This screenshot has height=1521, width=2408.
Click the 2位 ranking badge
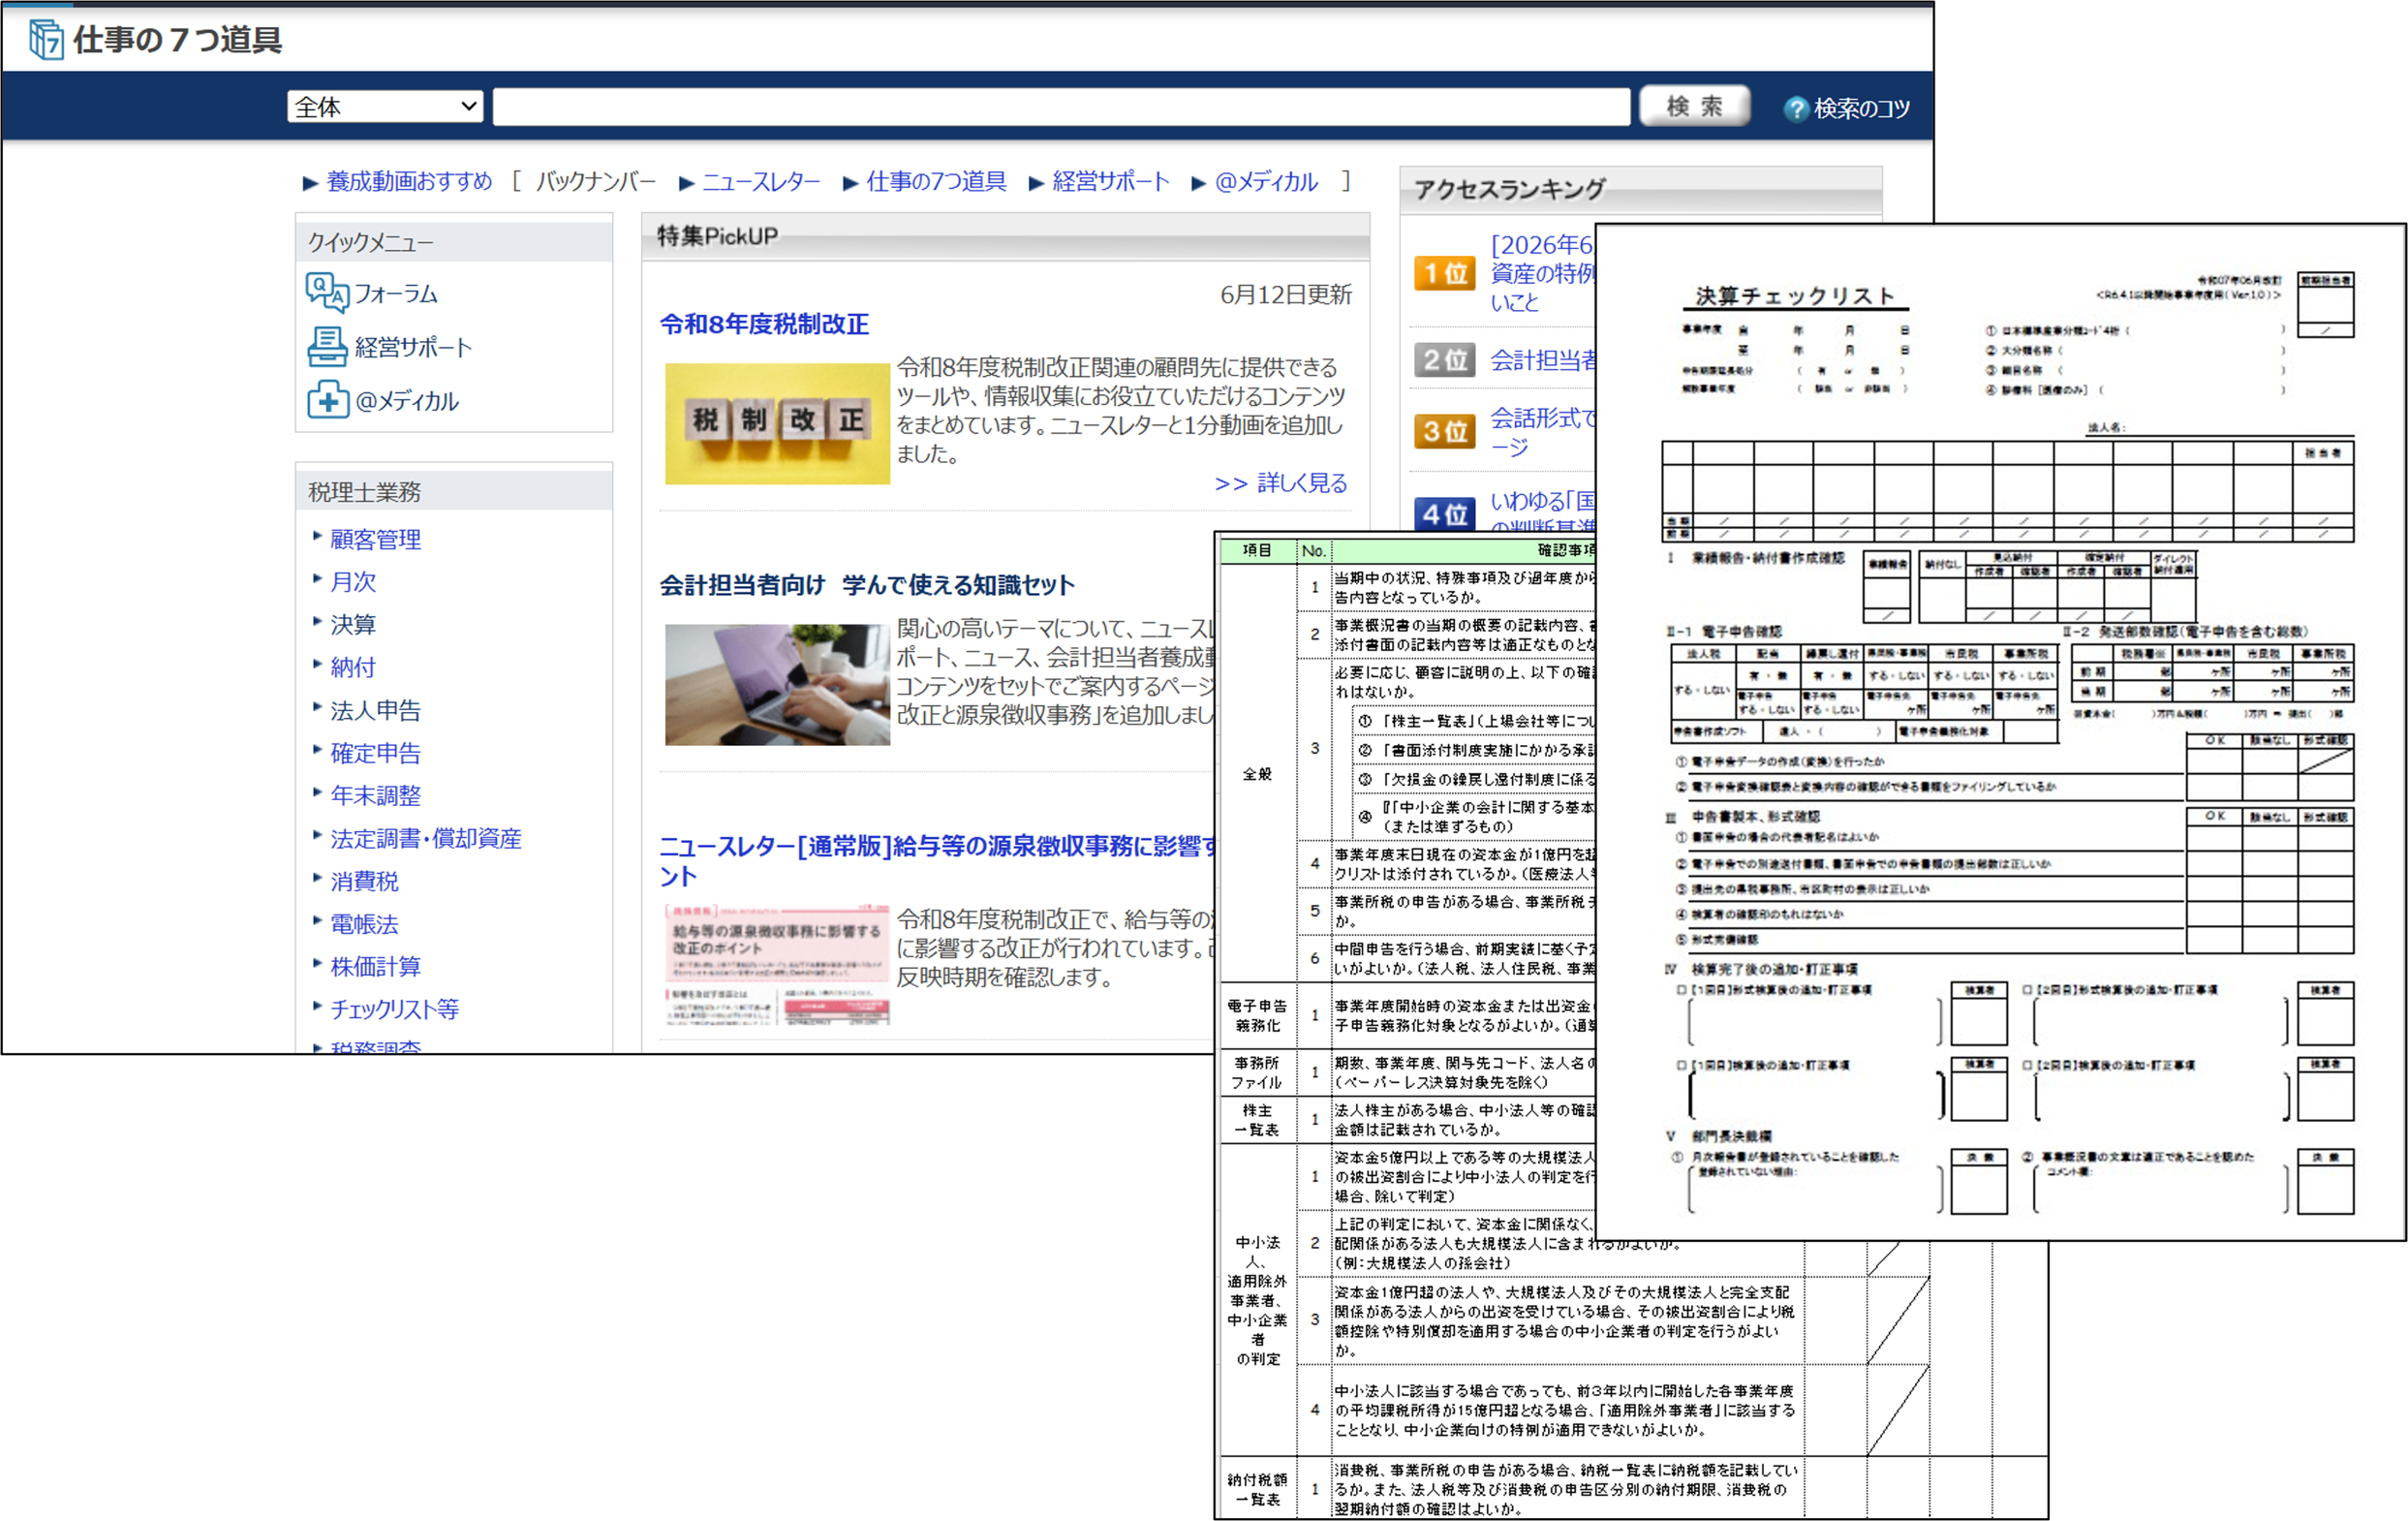click(x=1444, y=360)
